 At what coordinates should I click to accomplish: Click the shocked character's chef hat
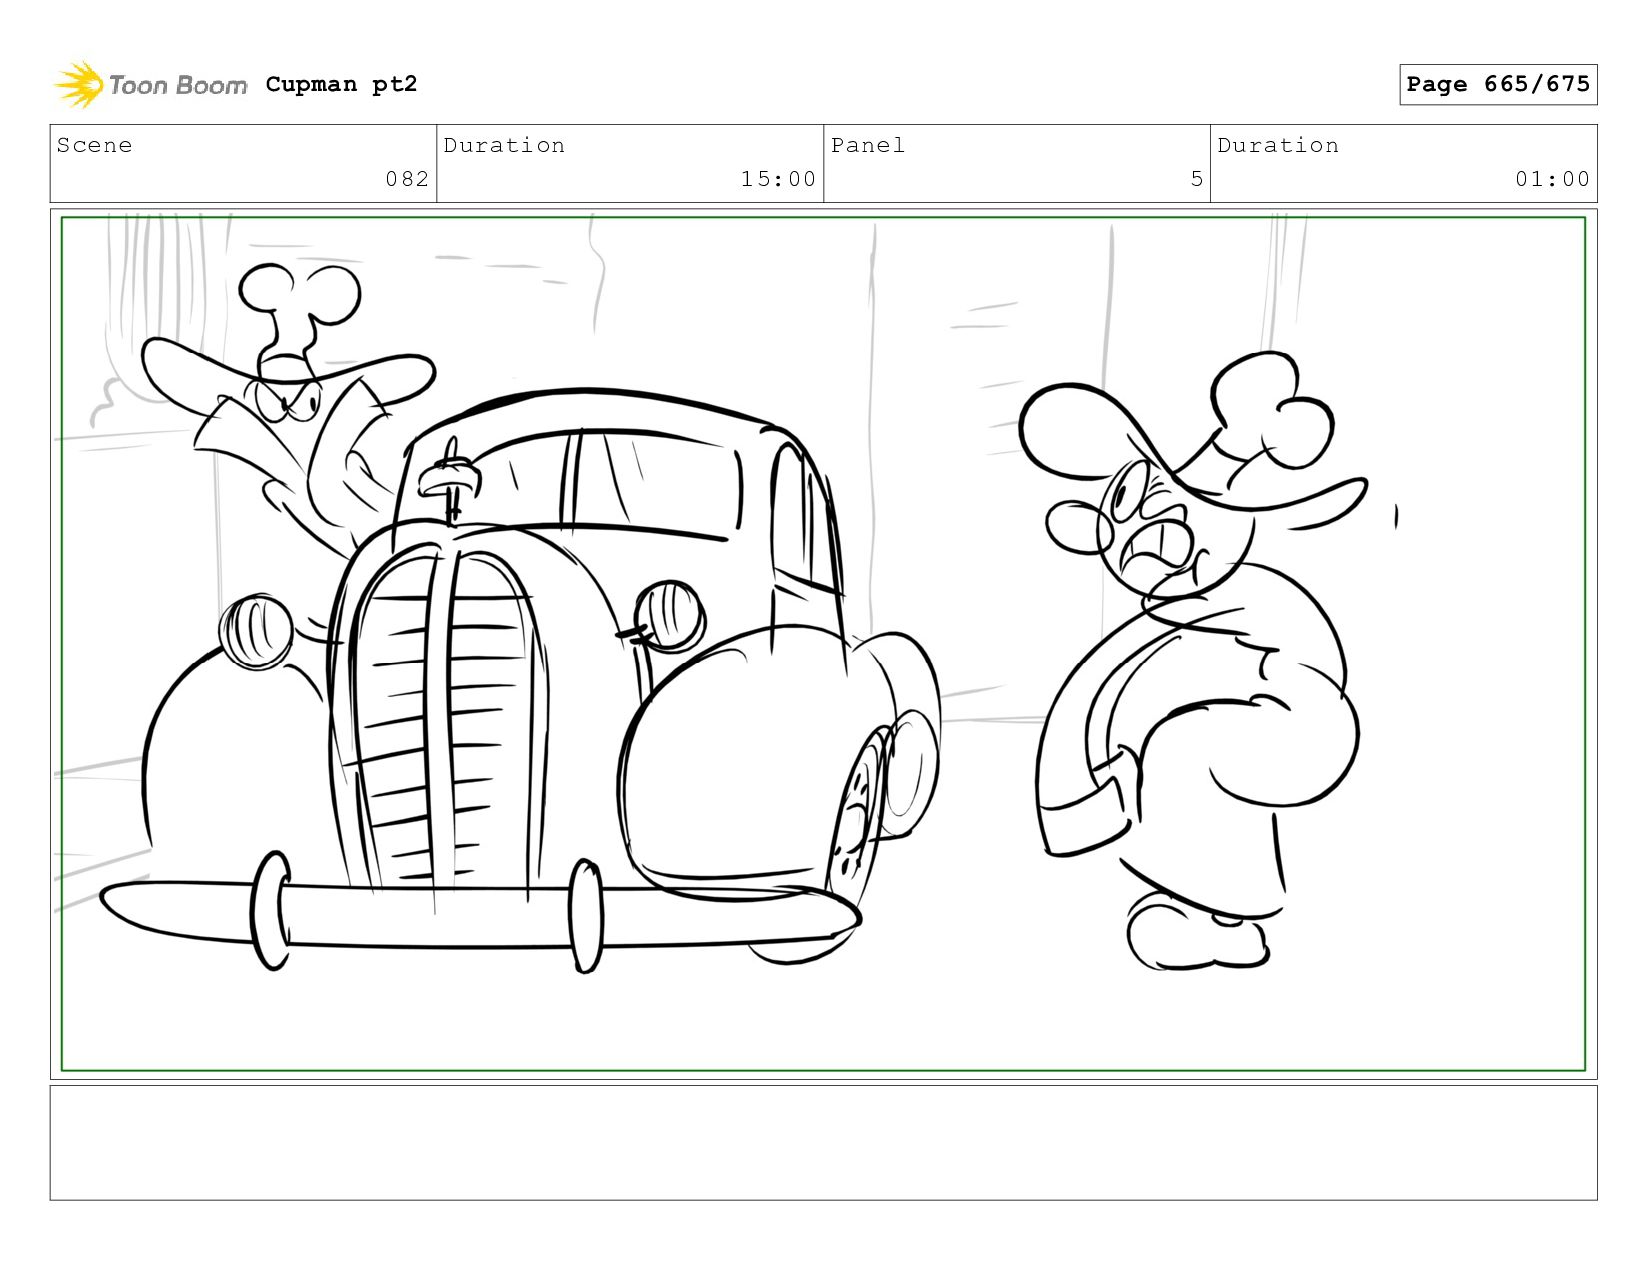click(x=1270, y=410)
